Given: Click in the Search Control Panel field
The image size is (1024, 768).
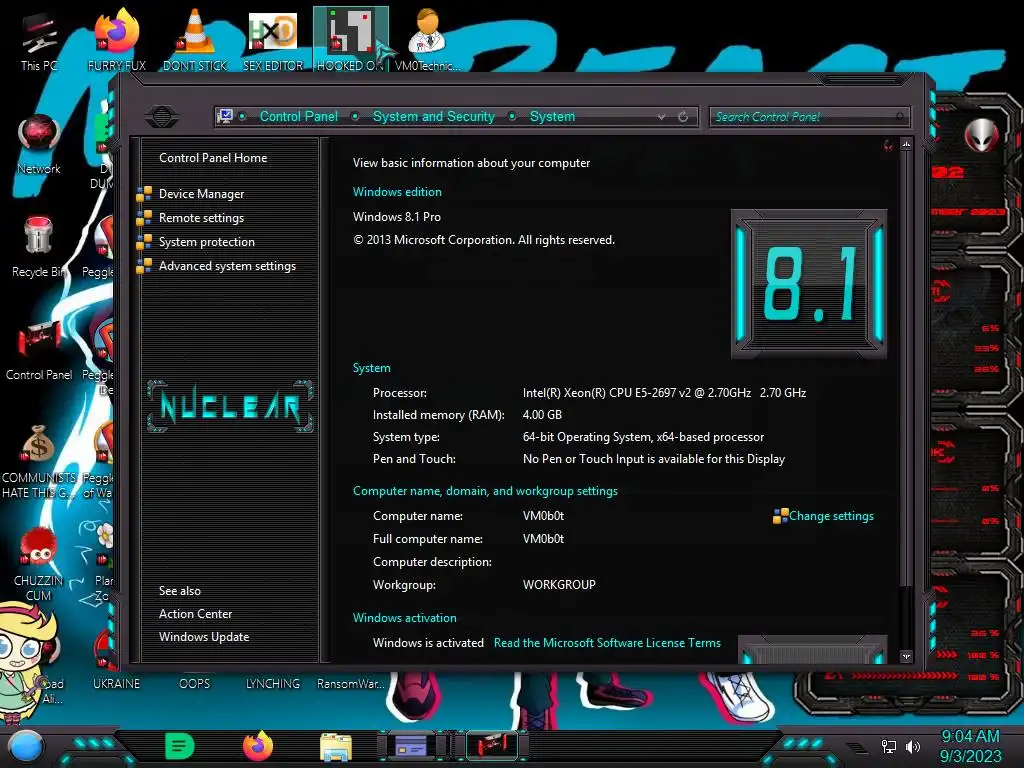Looking at the screenshot, I should click(x=810, y=117).
